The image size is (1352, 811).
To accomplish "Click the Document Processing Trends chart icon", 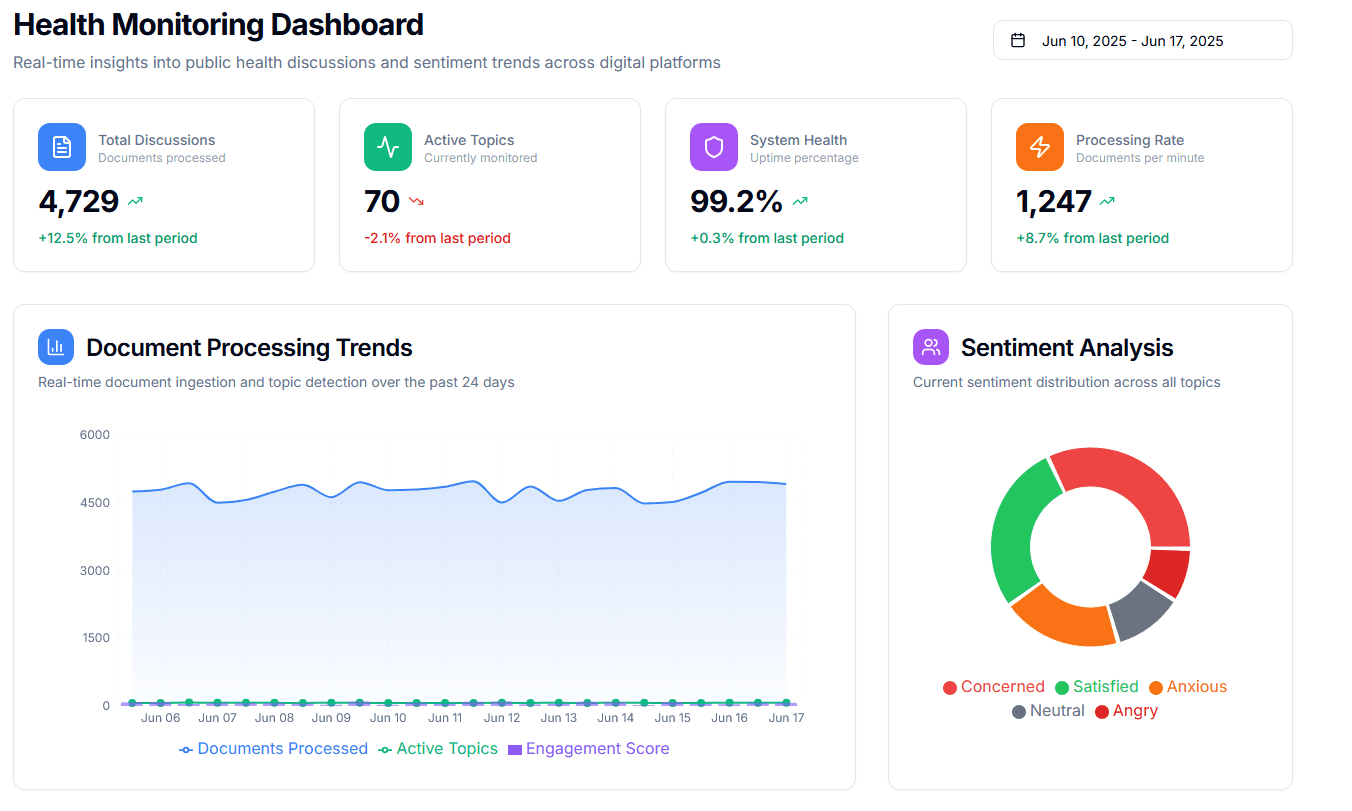I will pos(56,347).
